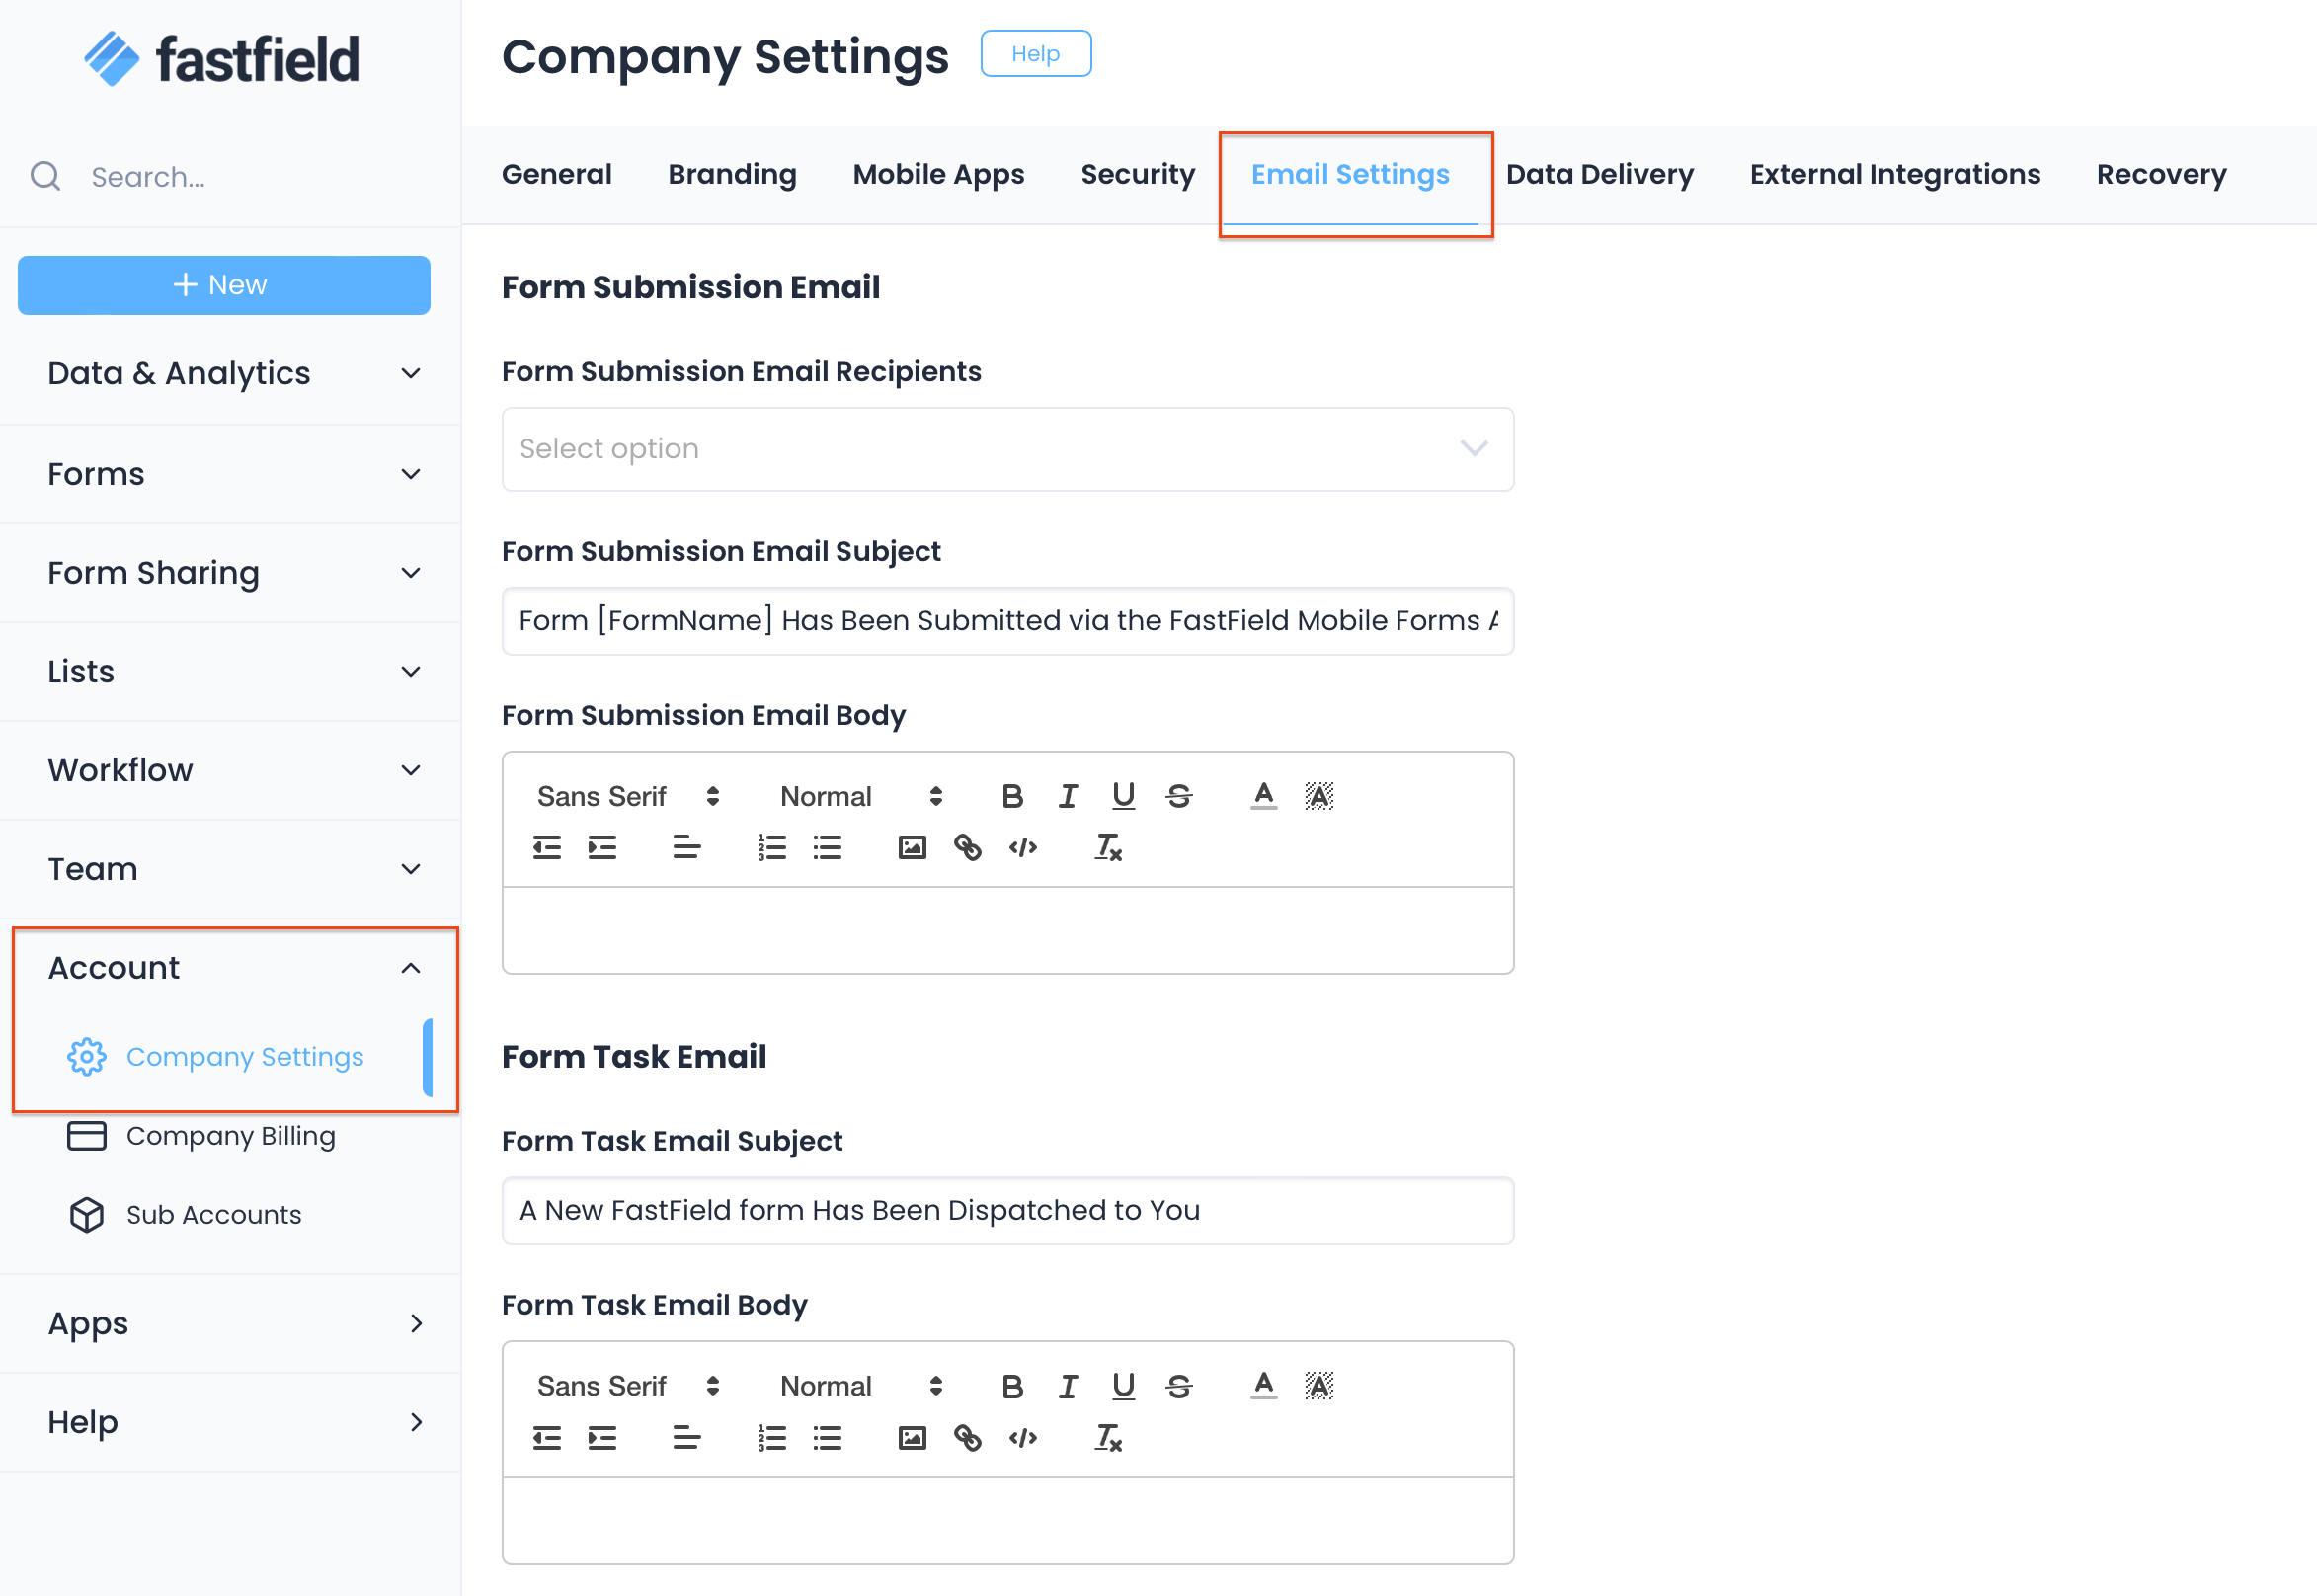Click Italic icon in Form Task Email Body toolbar
This screenshot has width=2317, height=1596.
pyautogui.click(x=1068, y=1386)
